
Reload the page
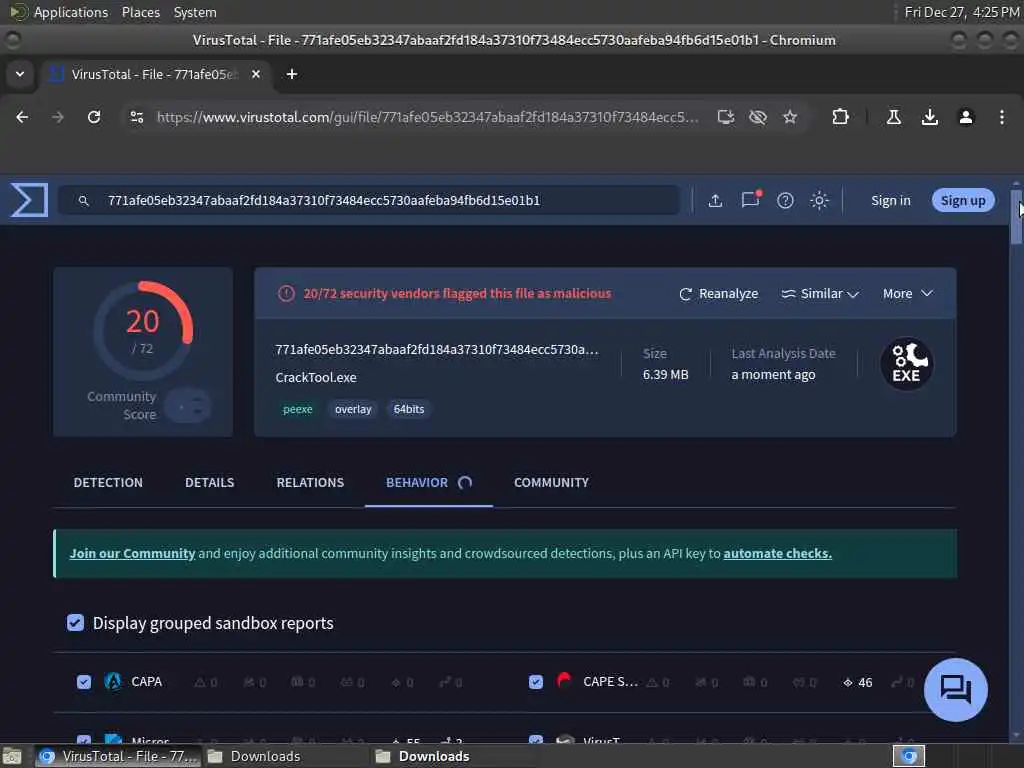pos(94,117)
